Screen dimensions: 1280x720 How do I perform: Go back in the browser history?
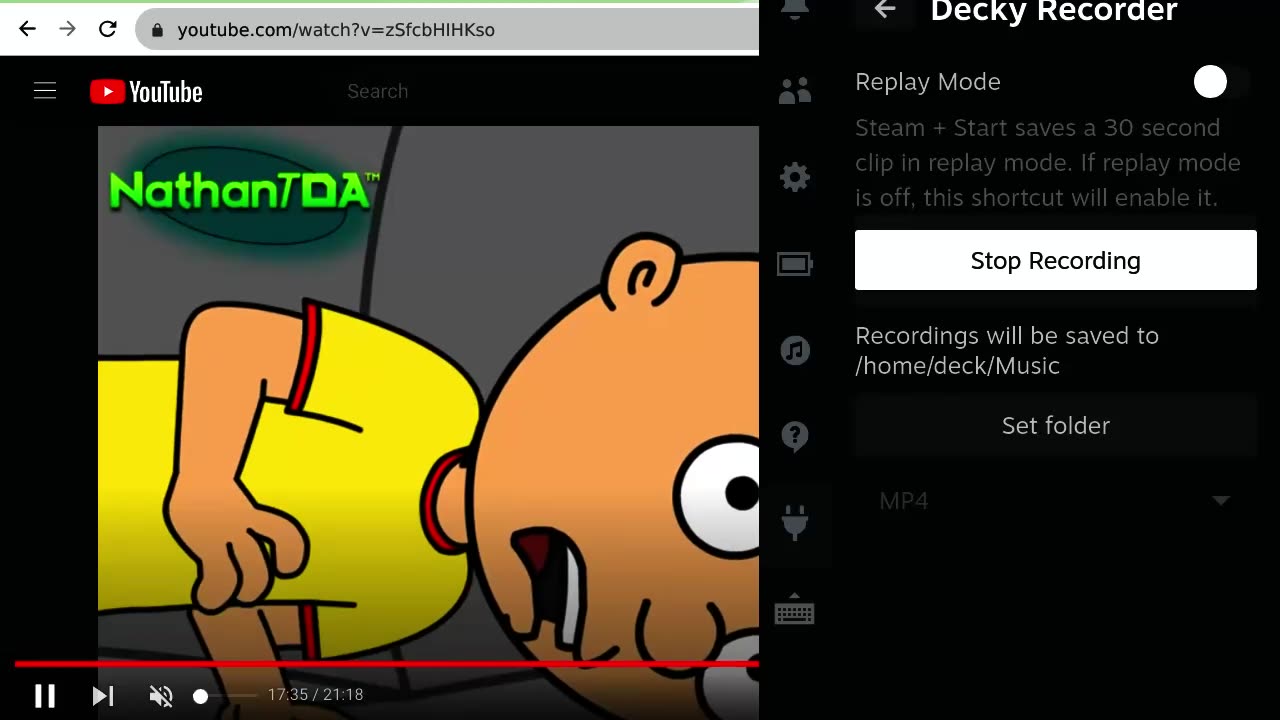tap(27, 30)
